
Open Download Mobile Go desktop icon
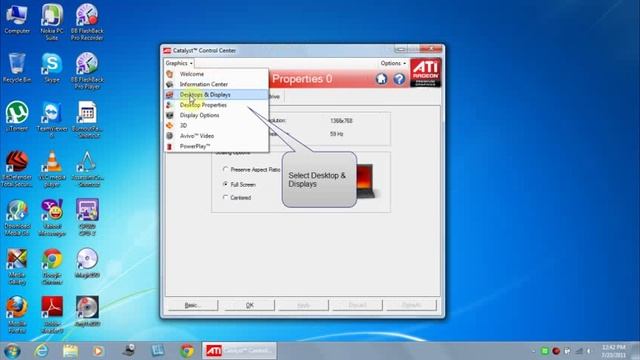(17, 218)
